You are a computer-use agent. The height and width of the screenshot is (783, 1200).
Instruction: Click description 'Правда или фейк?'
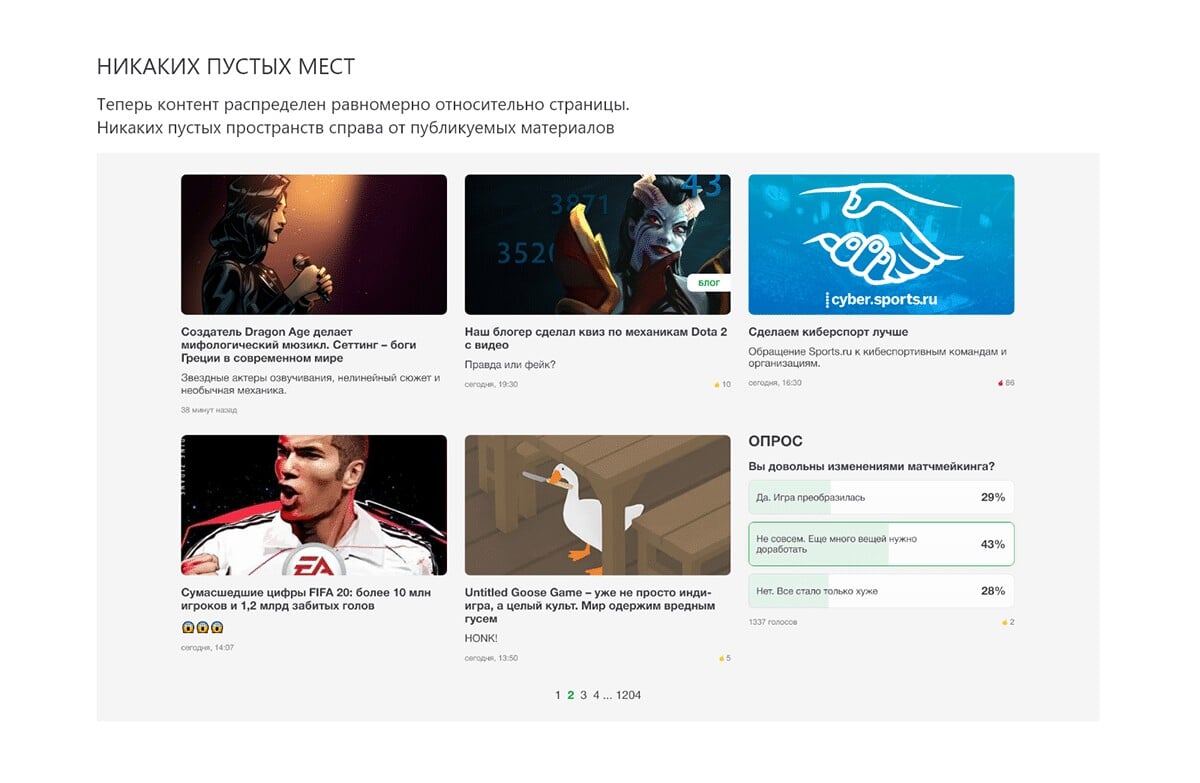[510, 365]
